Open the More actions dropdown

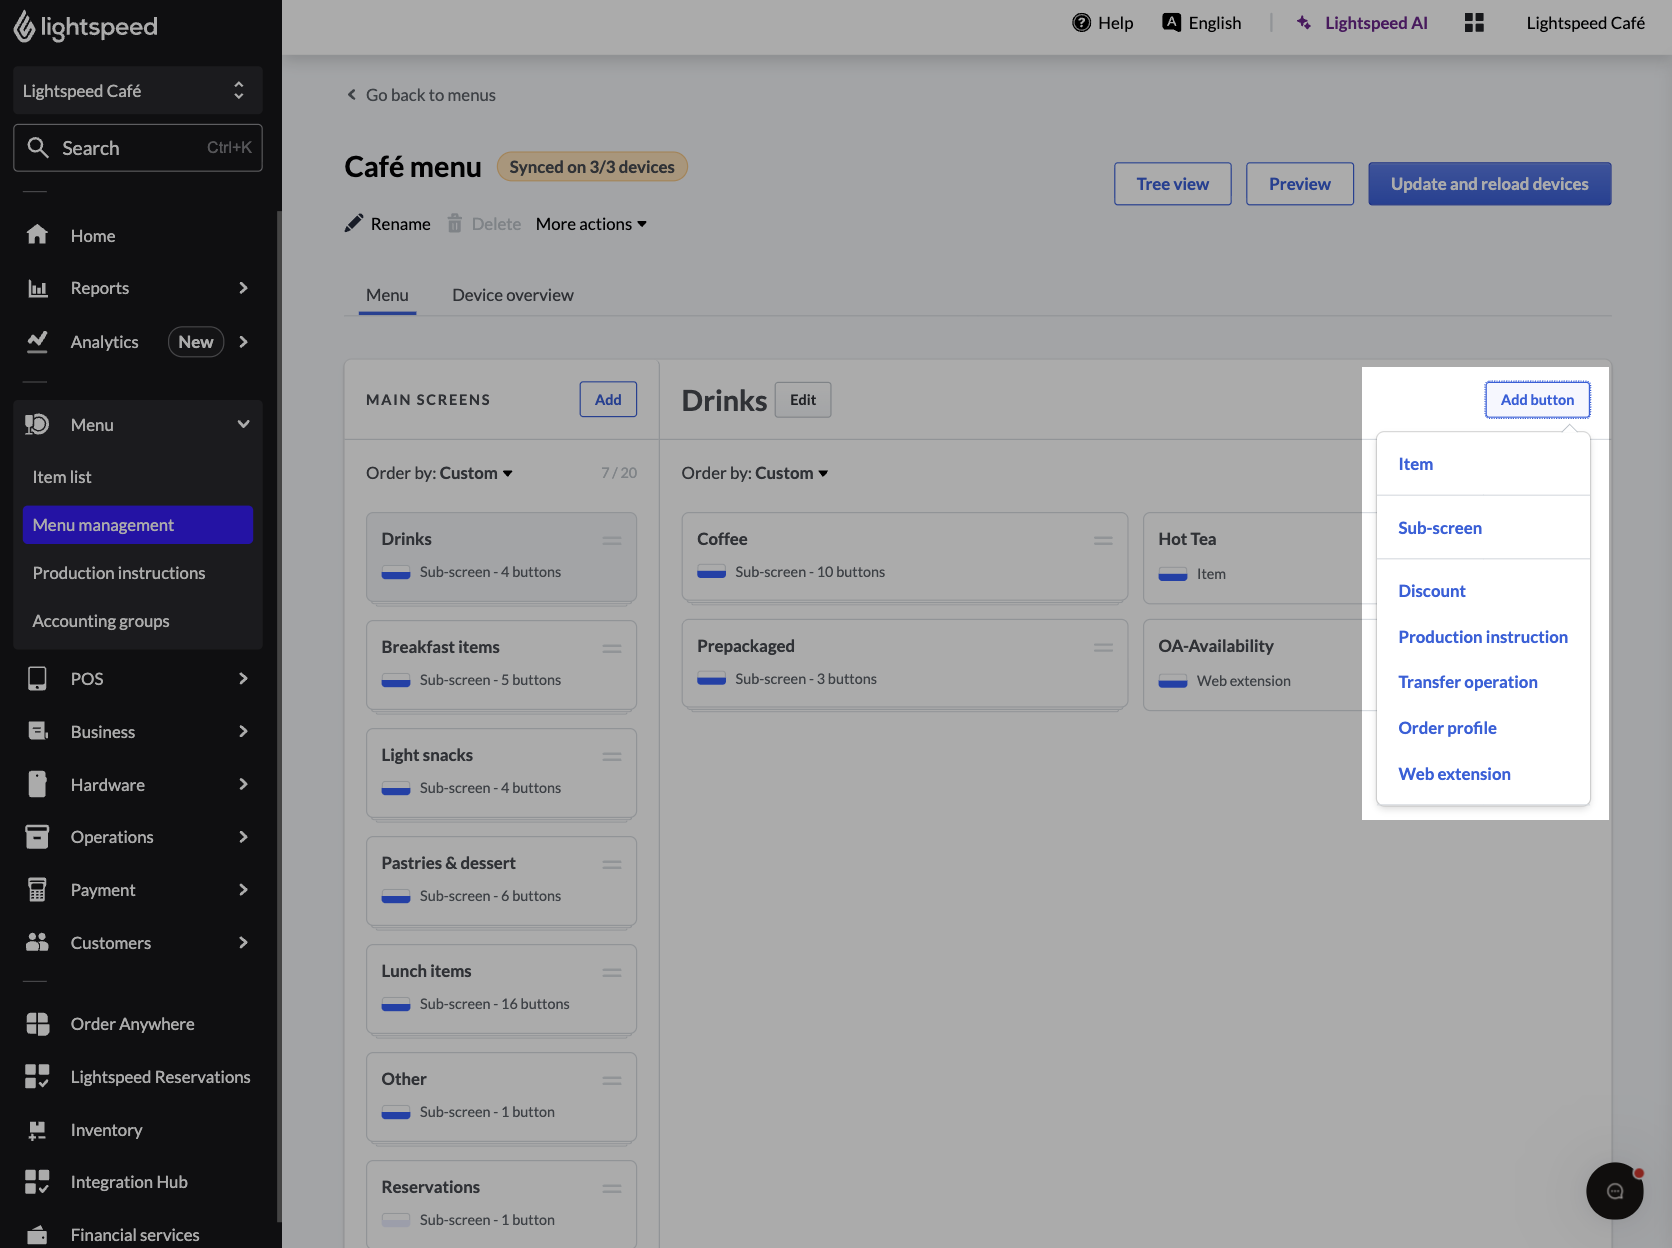click(591, 224)
